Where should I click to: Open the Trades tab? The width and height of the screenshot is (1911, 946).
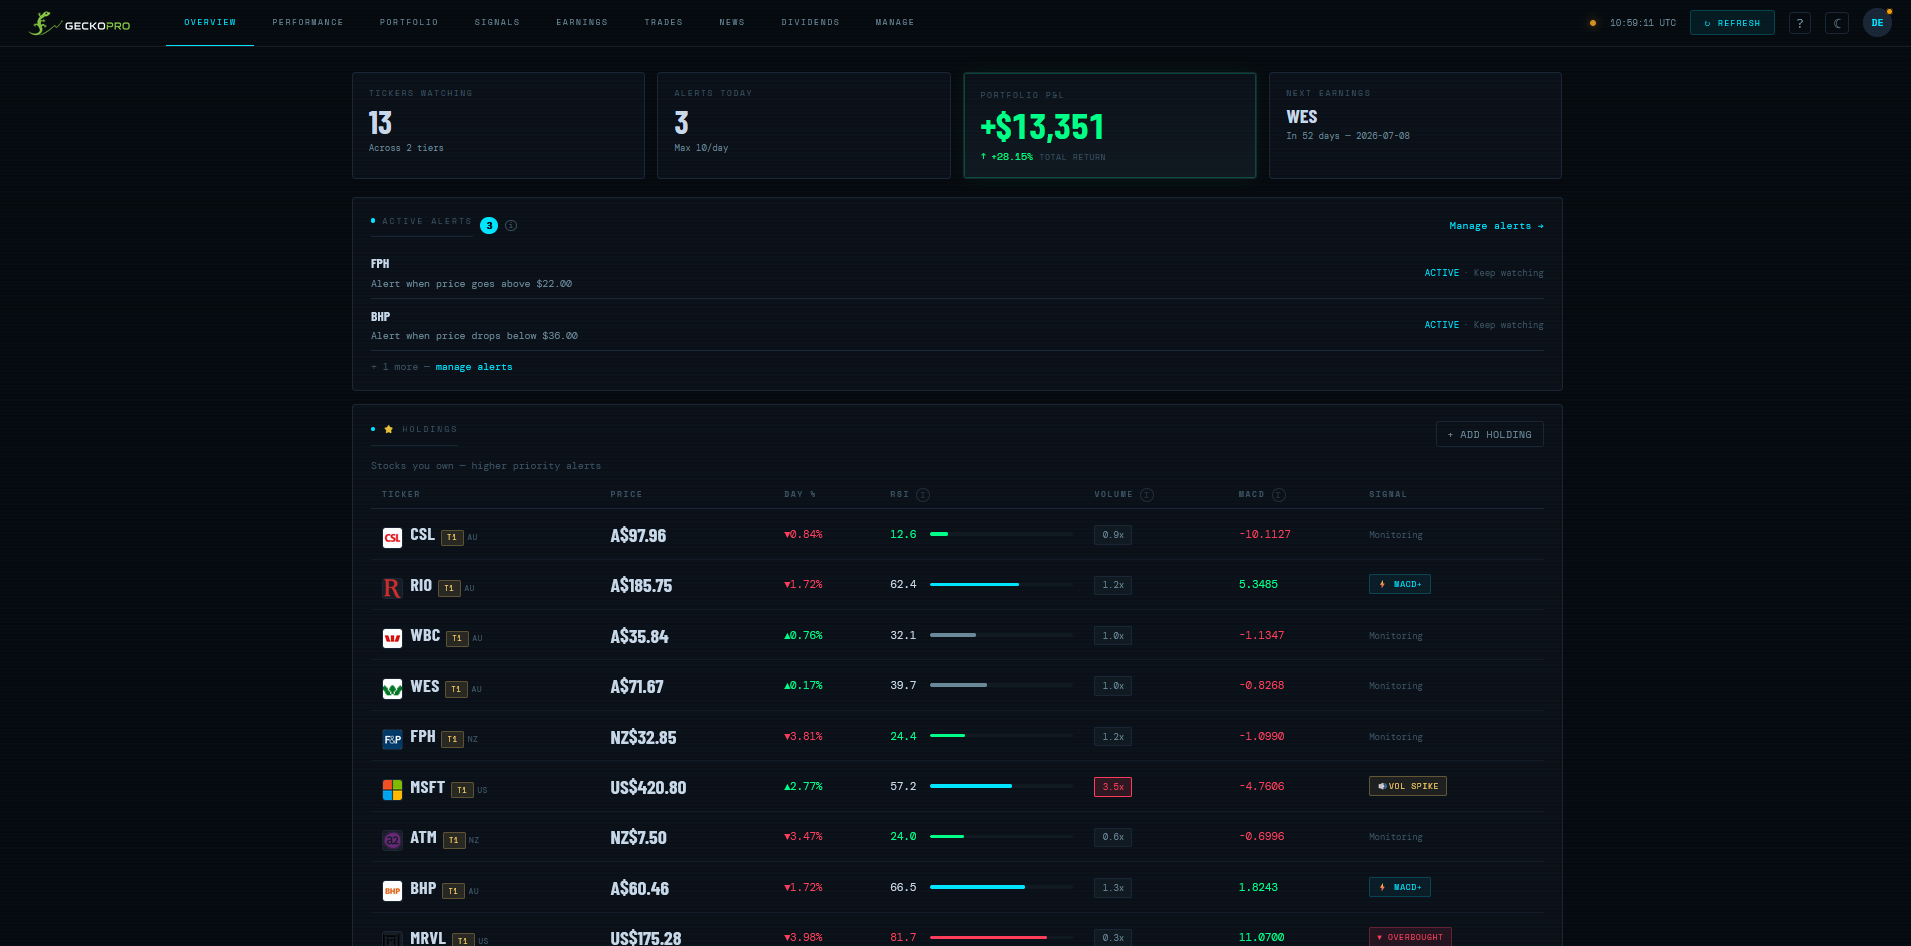(664, 22)
